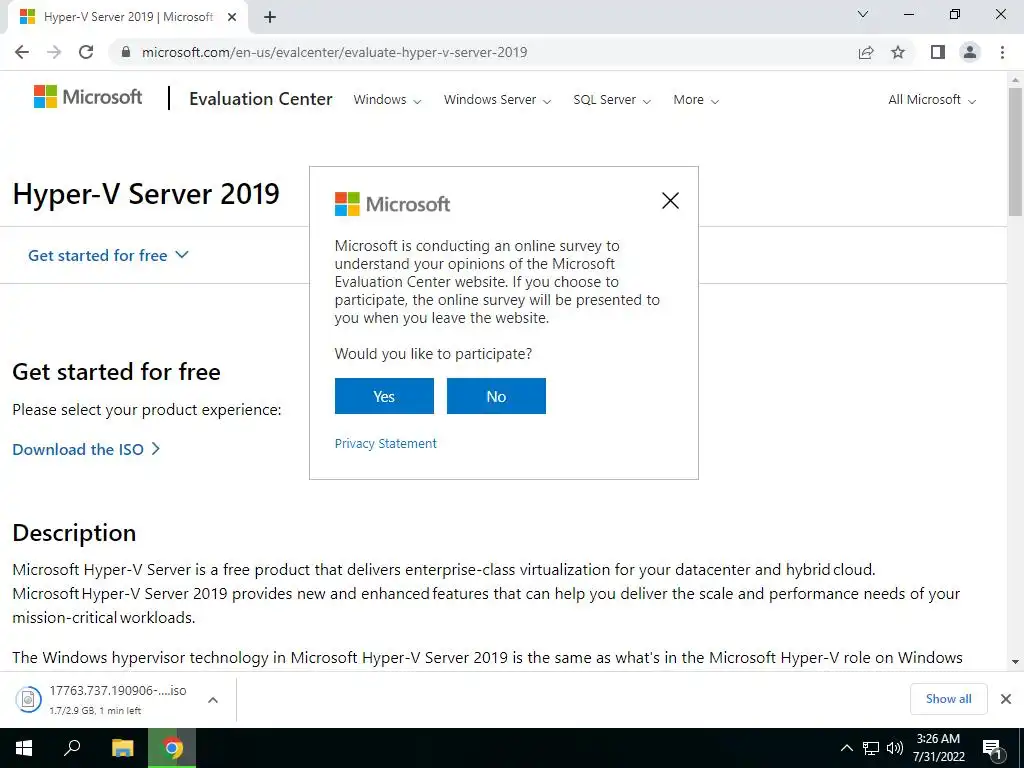Open the notification center icon
This screenshot has width=1024, height=768.
(x=992, y=748)
